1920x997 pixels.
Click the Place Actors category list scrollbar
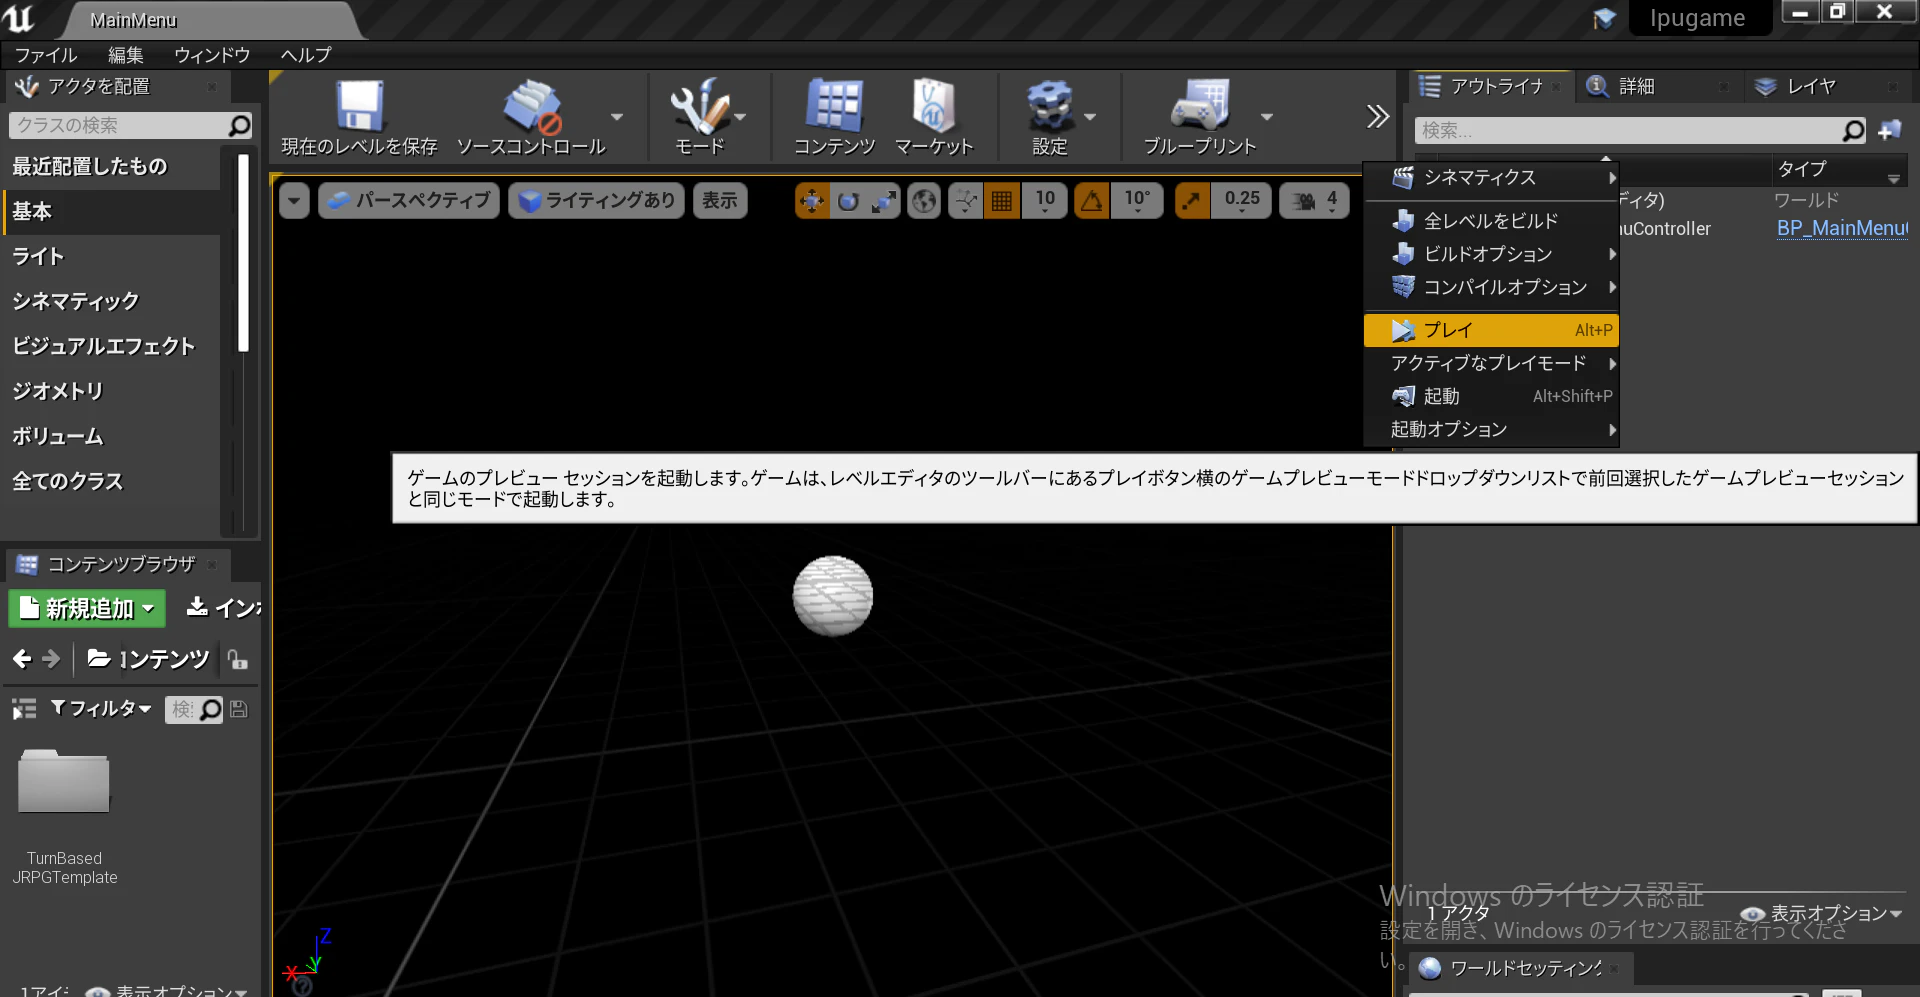[243, 252]
